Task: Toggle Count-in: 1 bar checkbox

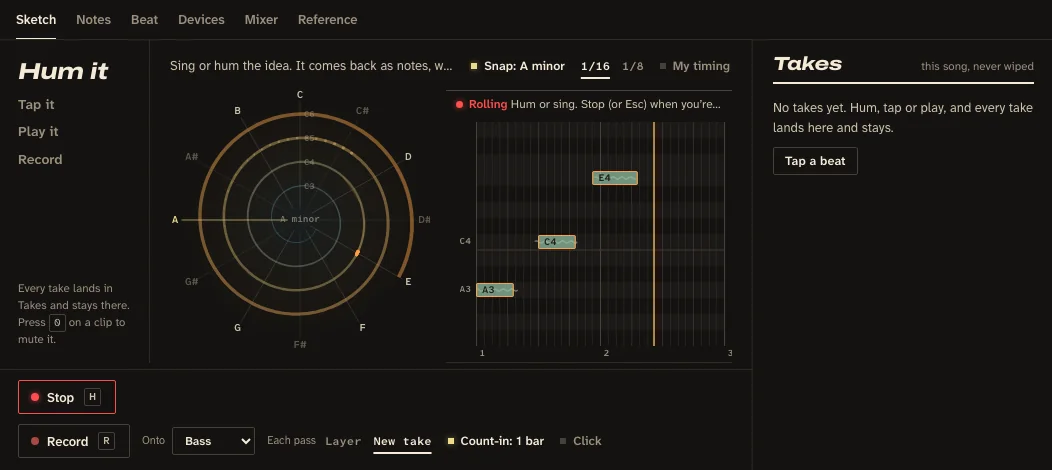Action: click(x=495, y=440)
